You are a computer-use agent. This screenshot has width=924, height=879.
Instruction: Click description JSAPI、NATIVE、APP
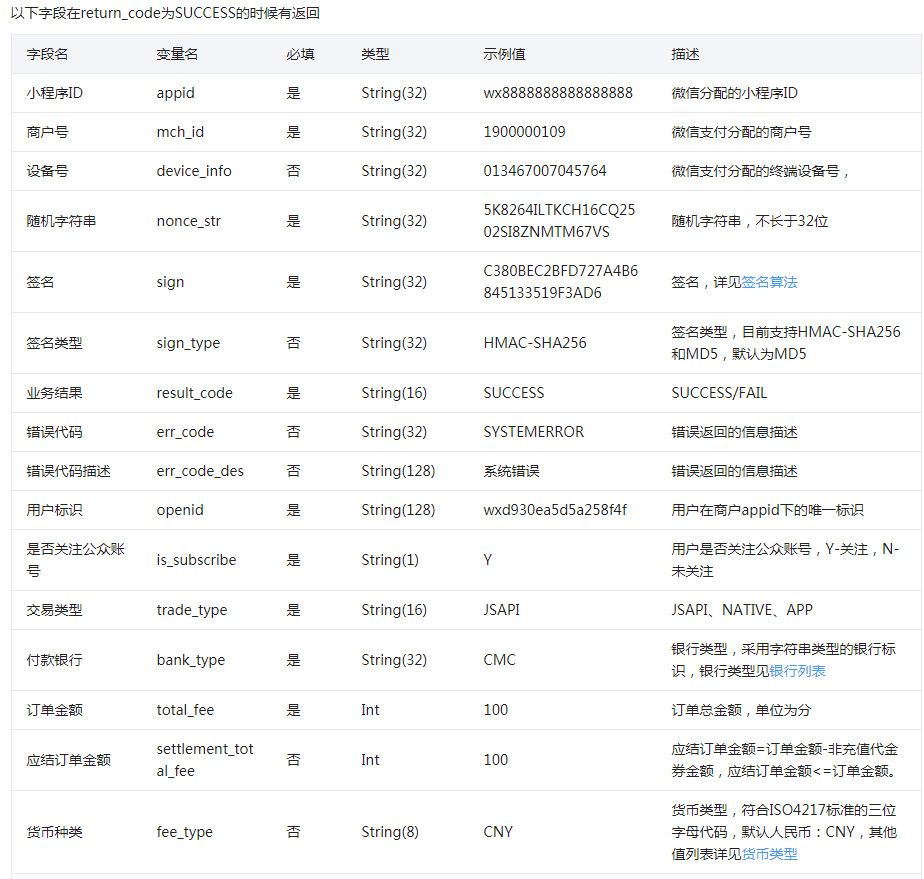742,610
